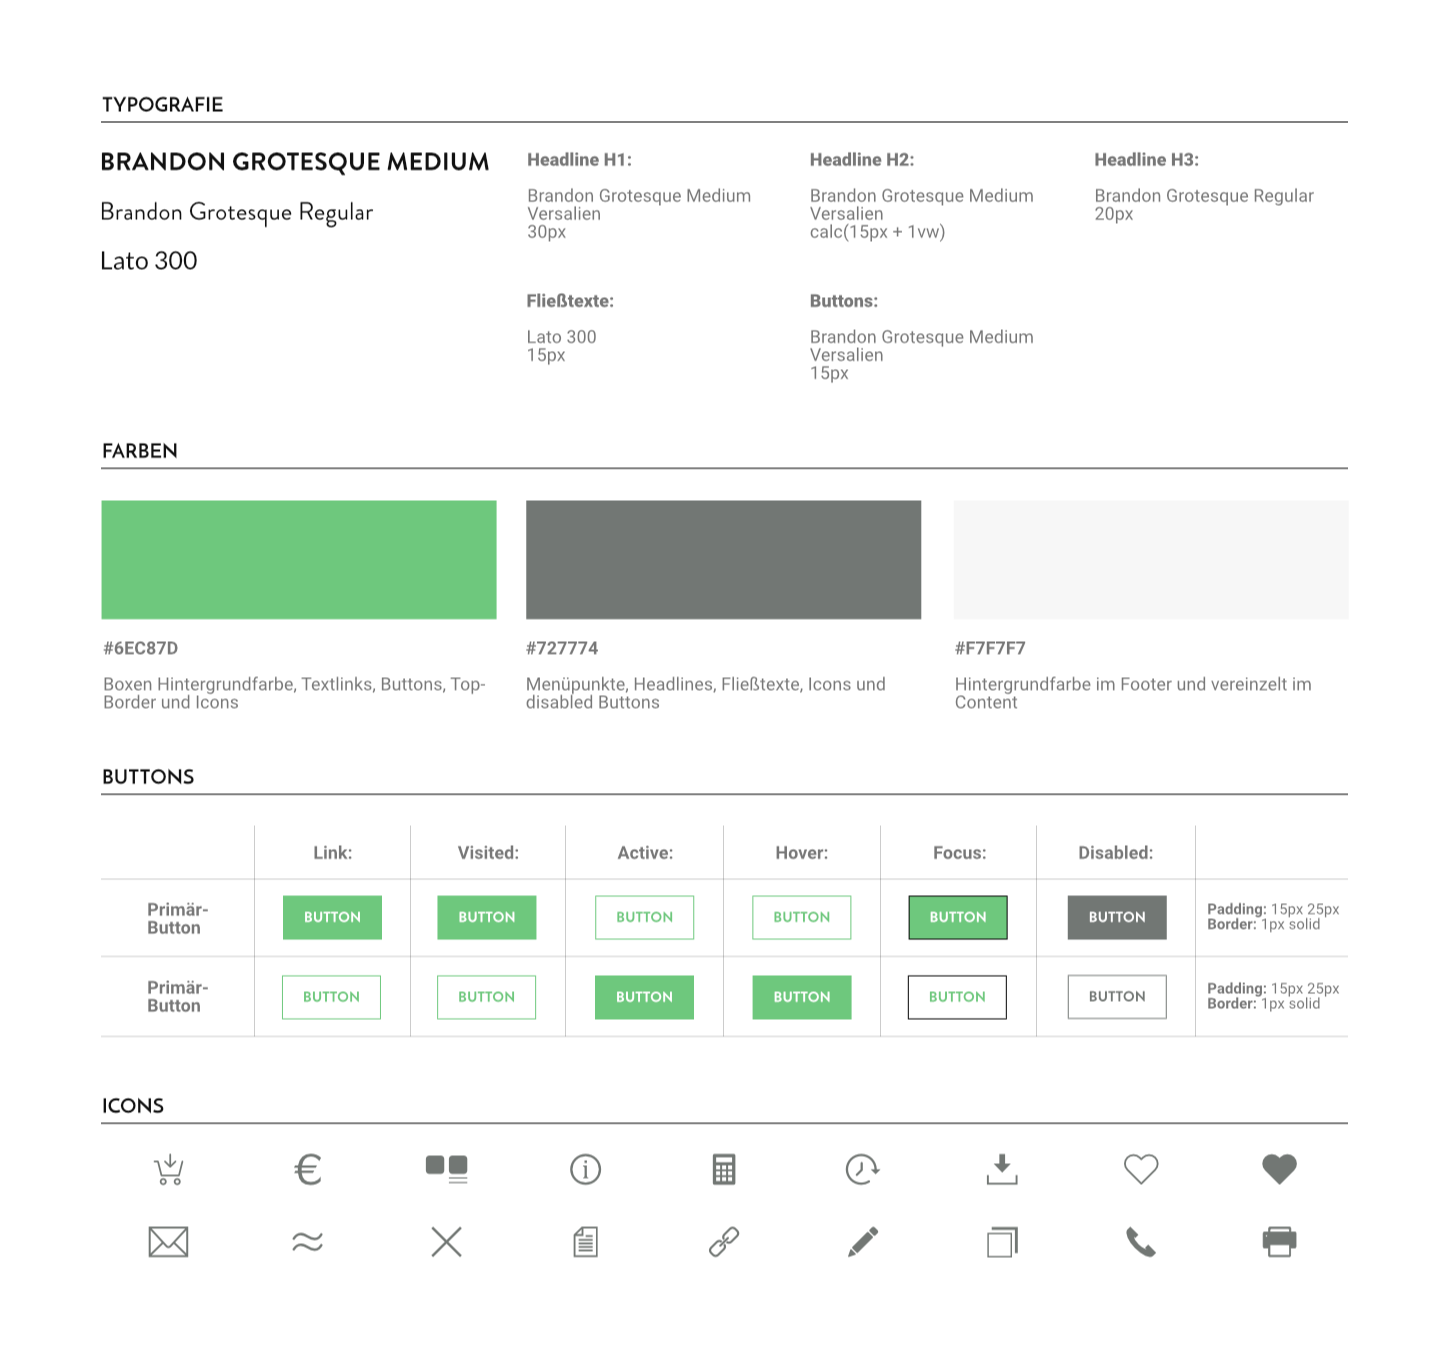Click the dark gray filled Disabled button
The width and height of the screenshot is (1450, 1355).
click(x=1117, y=917)
